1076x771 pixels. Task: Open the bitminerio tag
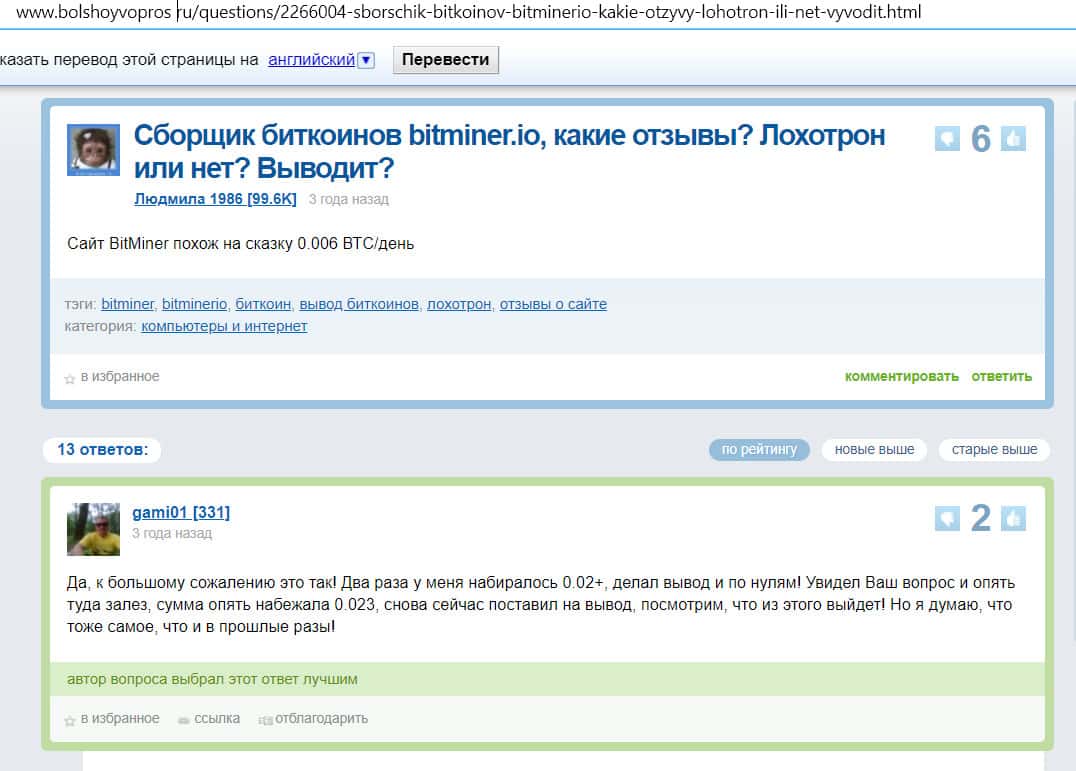pyautogui.click(x=194, y=304)
